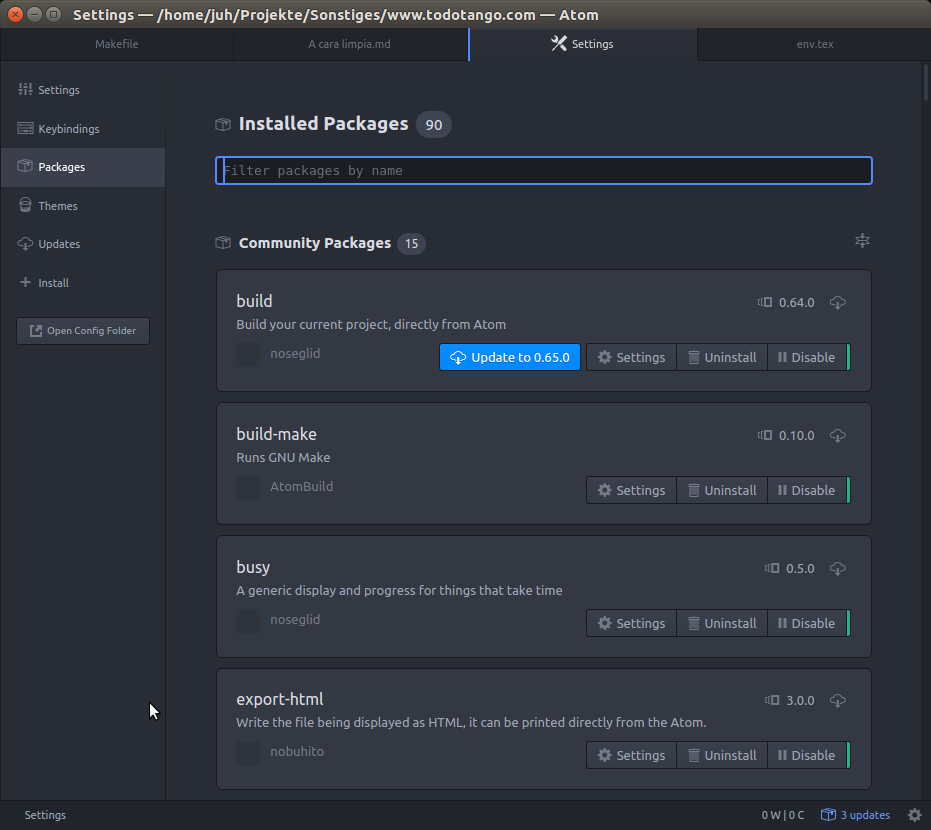Screen dimensions: 931x830
Task: Open noseglid author avatar on build card
Action: 248,355
